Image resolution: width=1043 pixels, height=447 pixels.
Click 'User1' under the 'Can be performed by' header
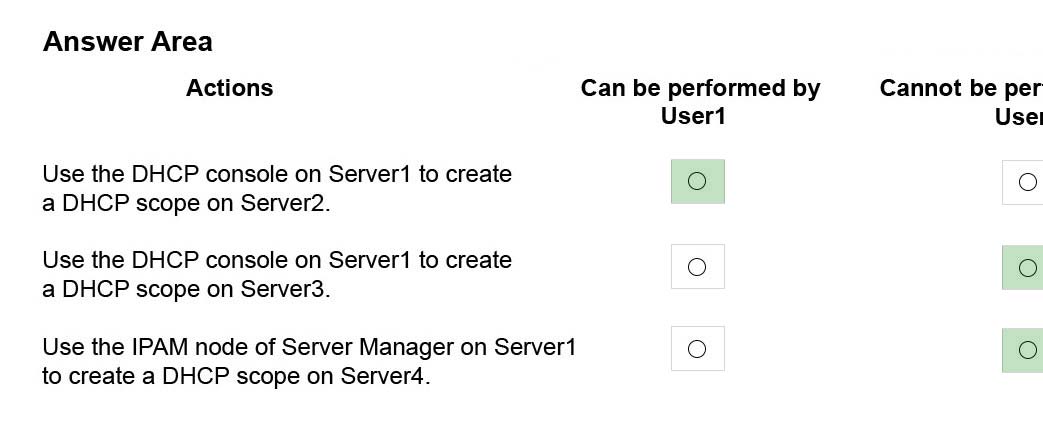(x=693, y=116)
